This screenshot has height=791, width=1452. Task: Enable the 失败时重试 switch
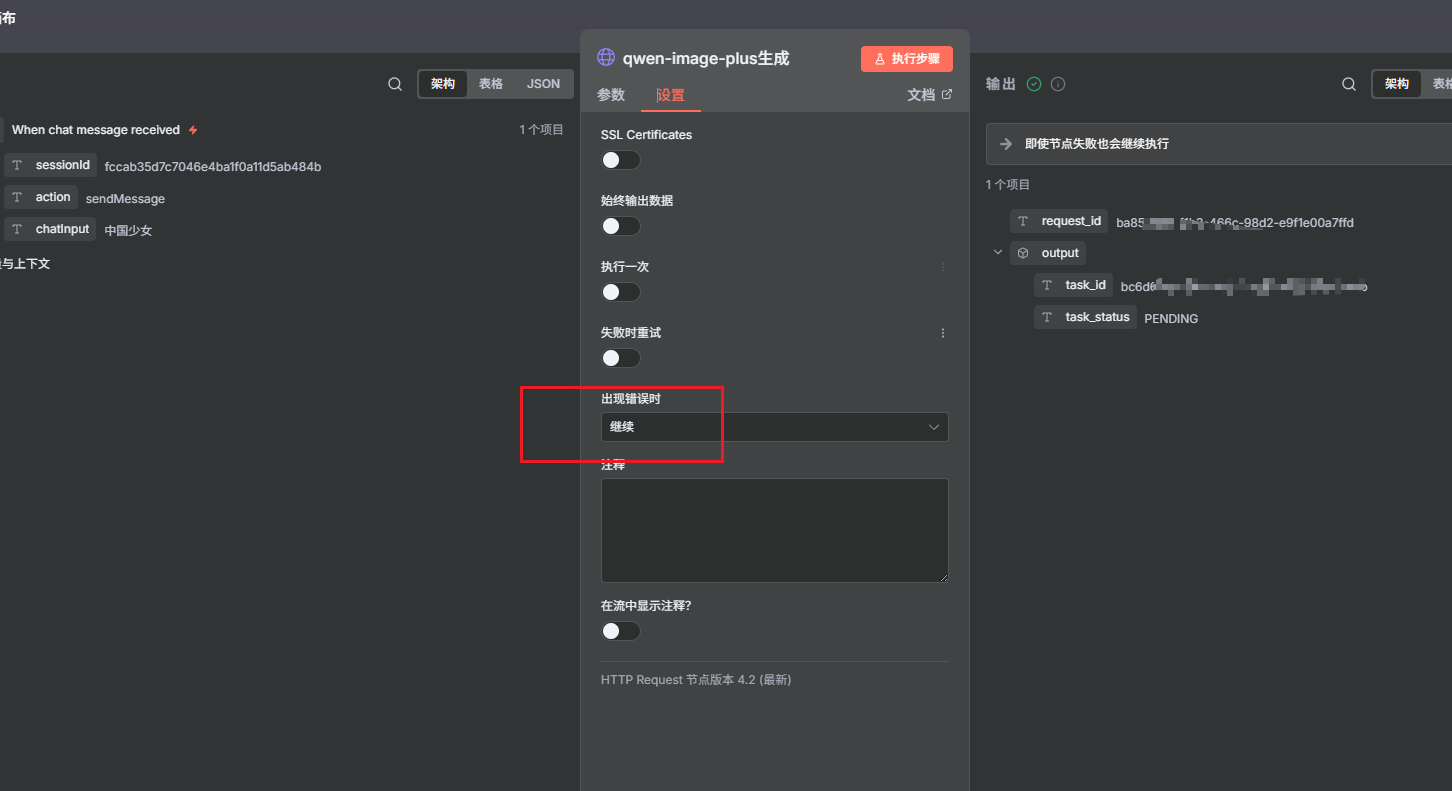click(x=620, y=358)
